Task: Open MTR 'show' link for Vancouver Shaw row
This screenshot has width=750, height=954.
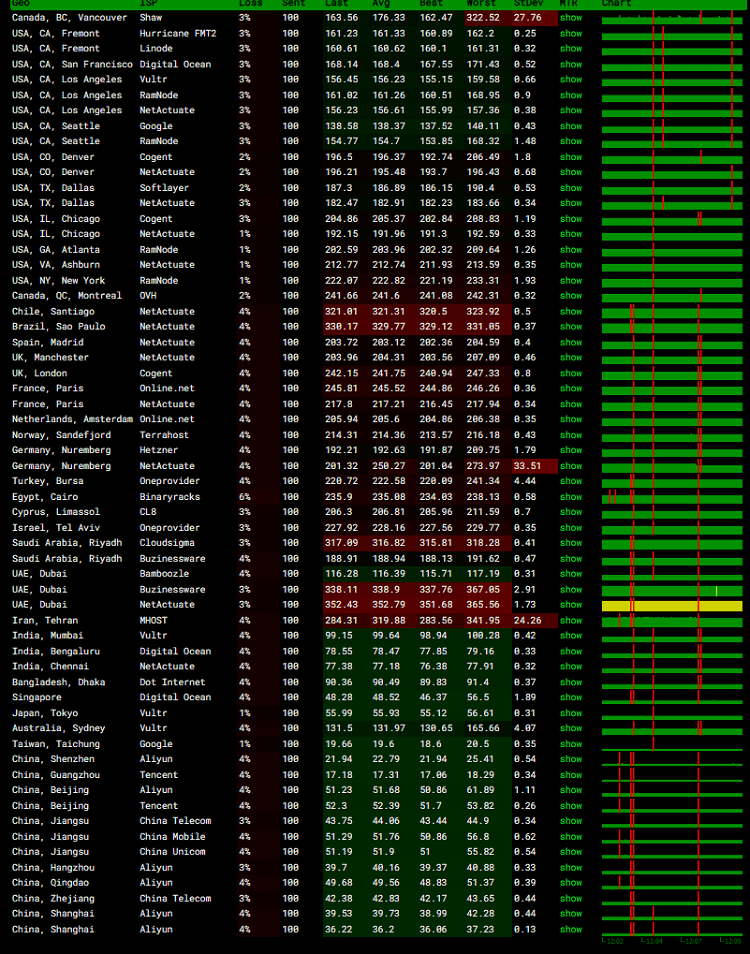Action: (571, 18)
